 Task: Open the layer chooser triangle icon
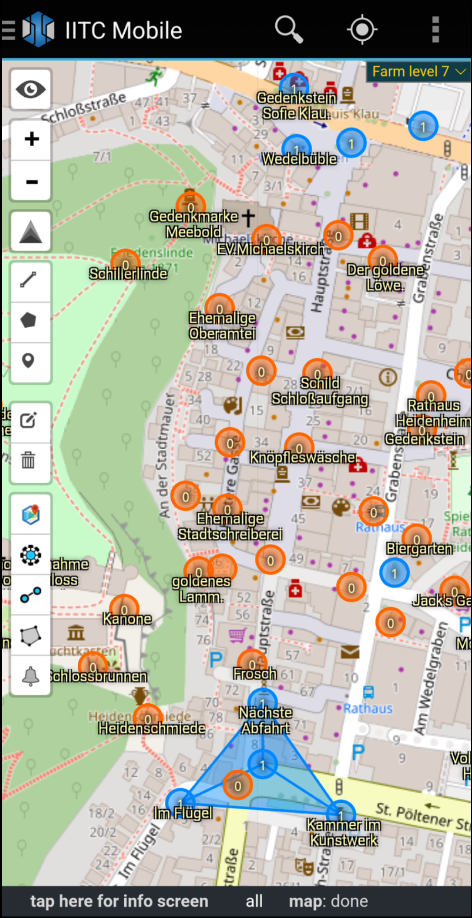(x=30, y=232)
